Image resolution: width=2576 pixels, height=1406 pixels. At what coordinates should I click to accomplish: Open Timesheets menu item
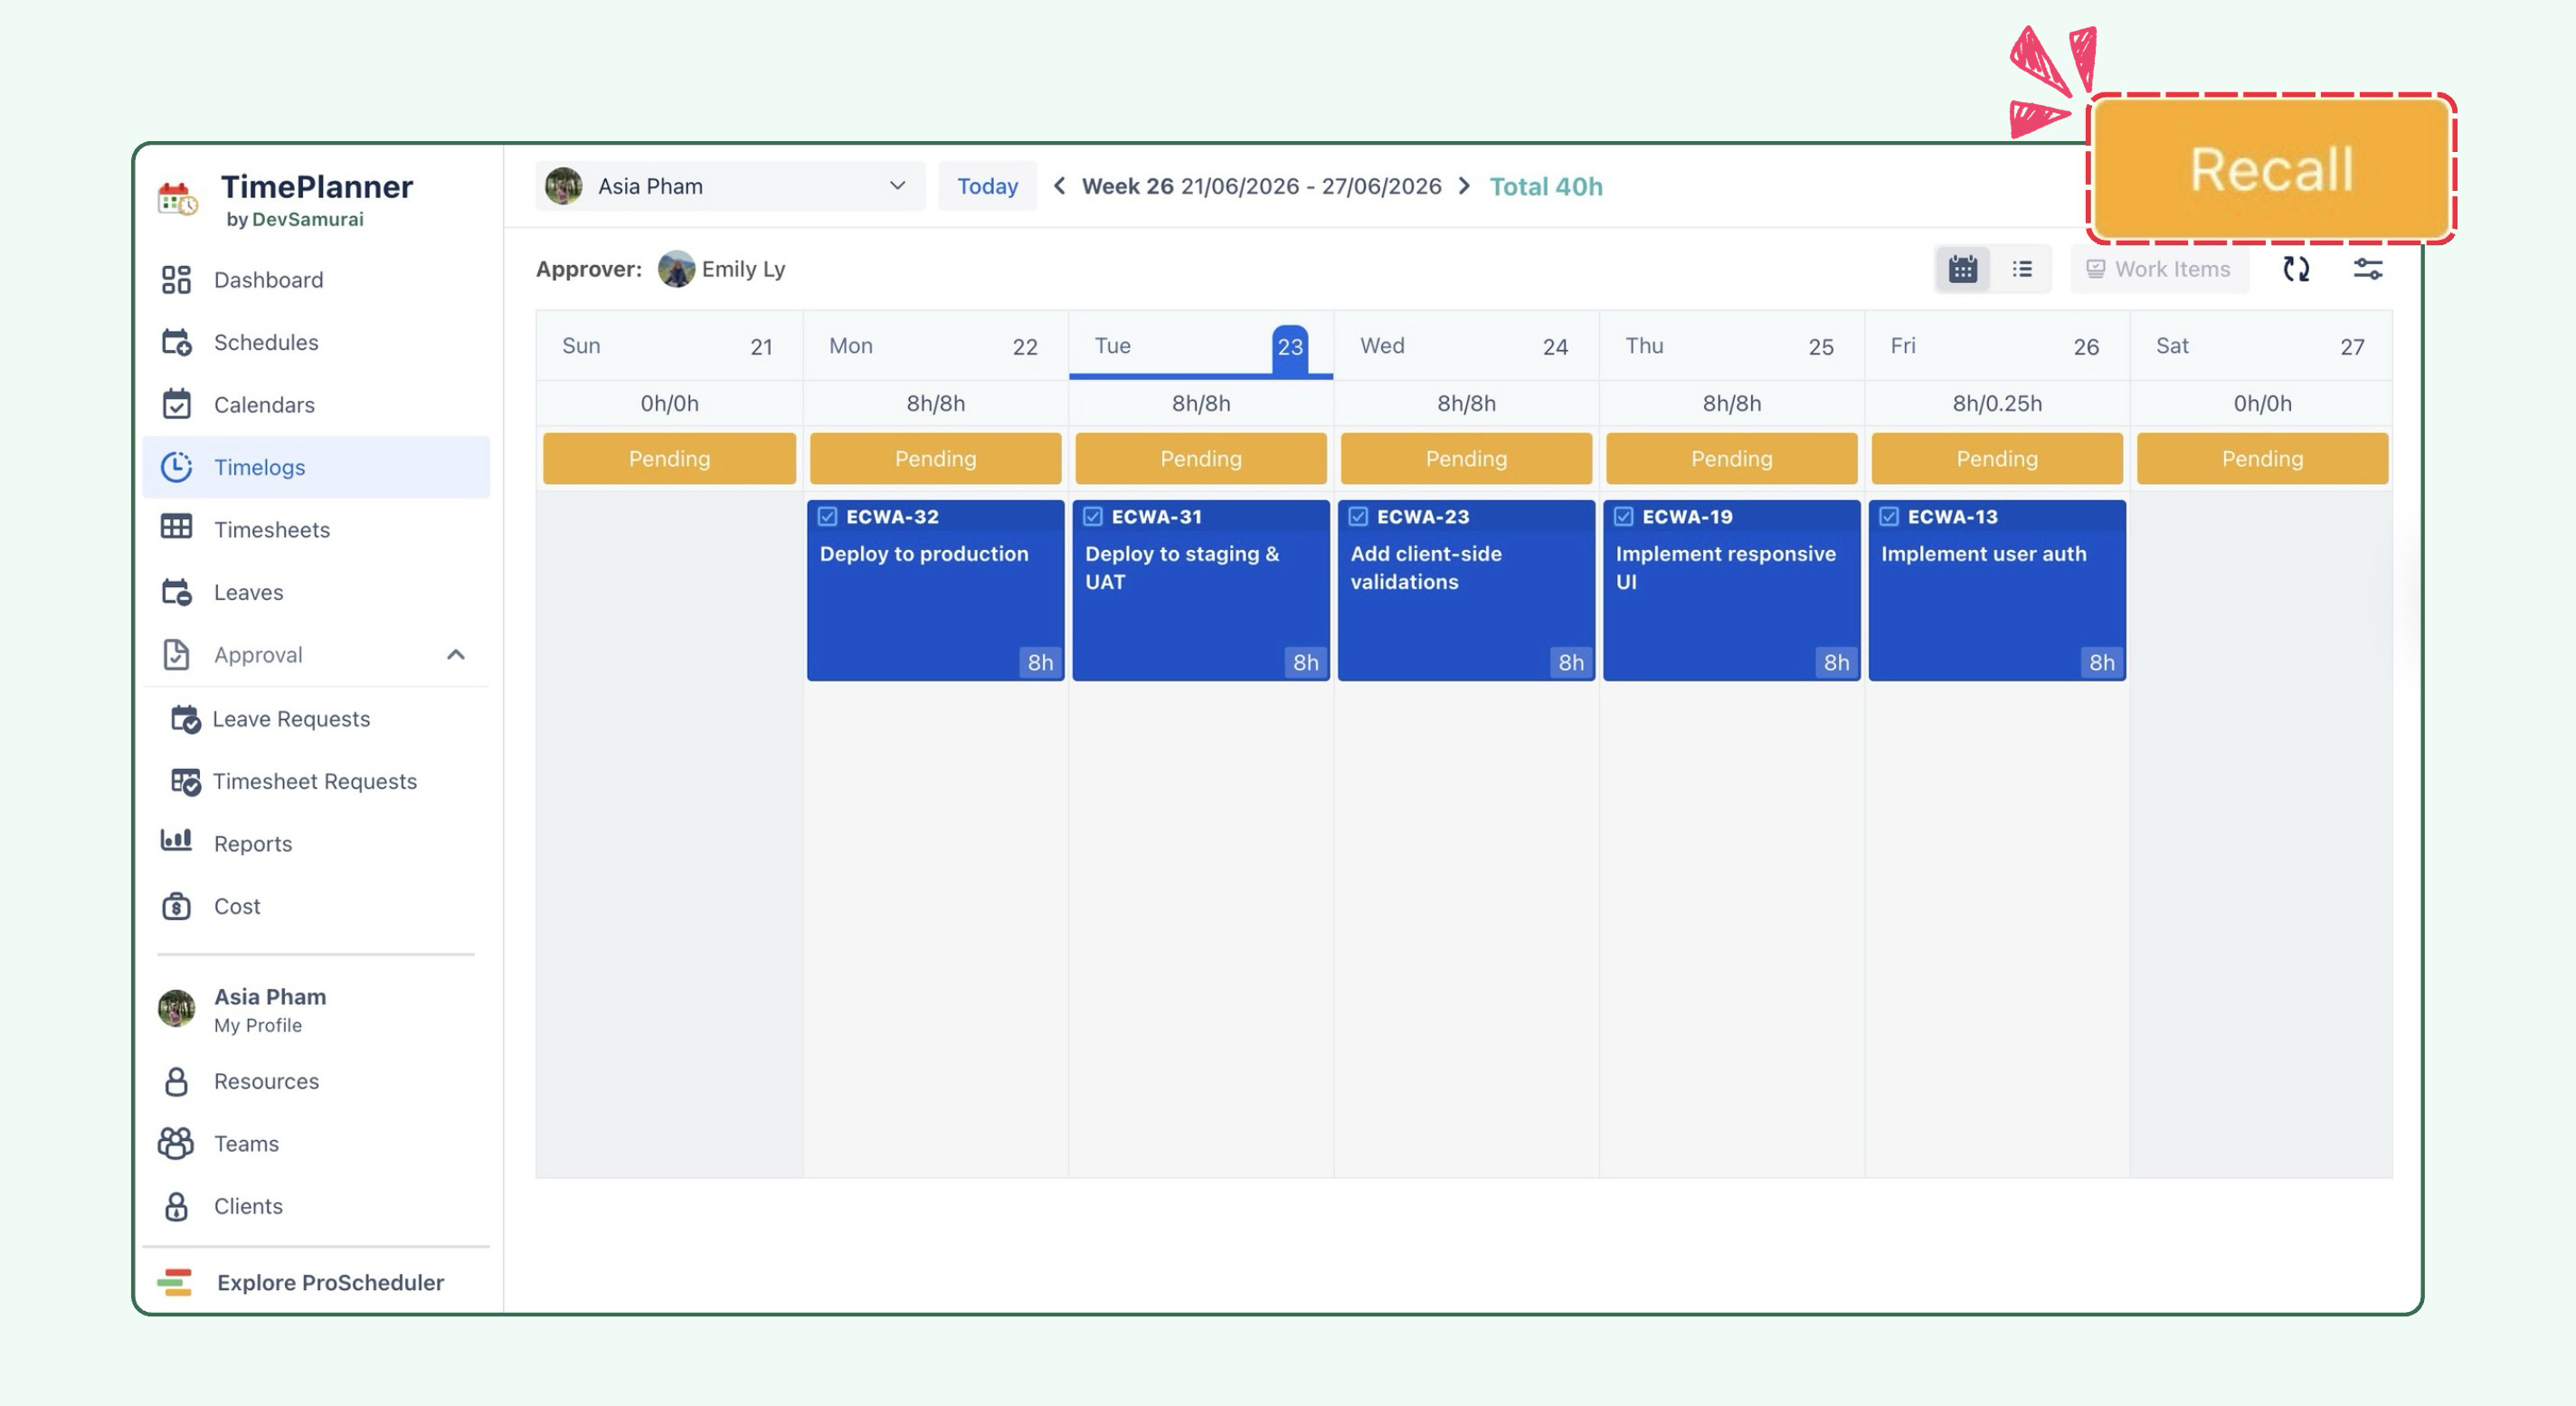(316, 529)
